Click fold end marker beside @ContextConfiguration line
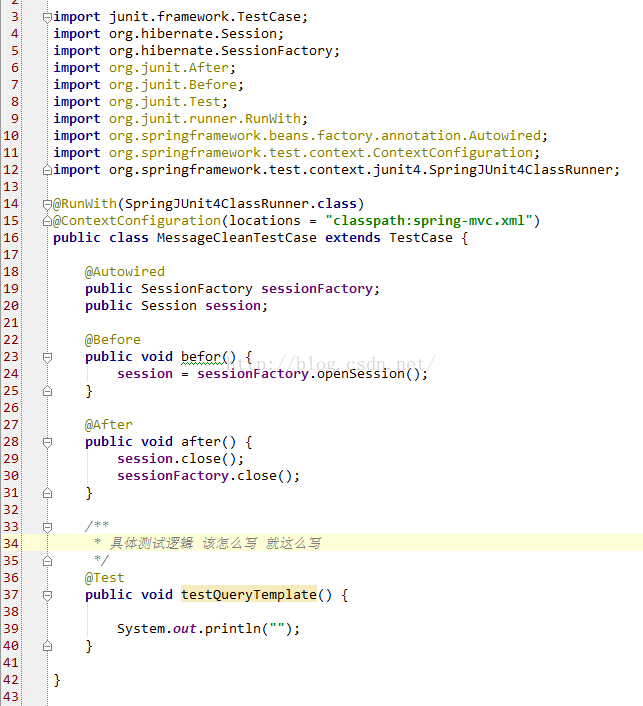This screenshot has width=643, height=706. [47, 221]
